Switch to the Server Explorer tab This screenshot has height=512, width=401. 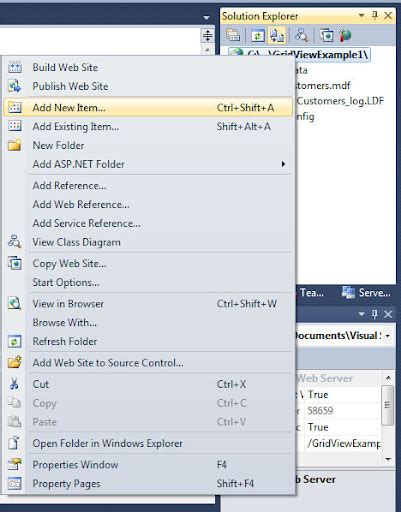tap(366, 293)
